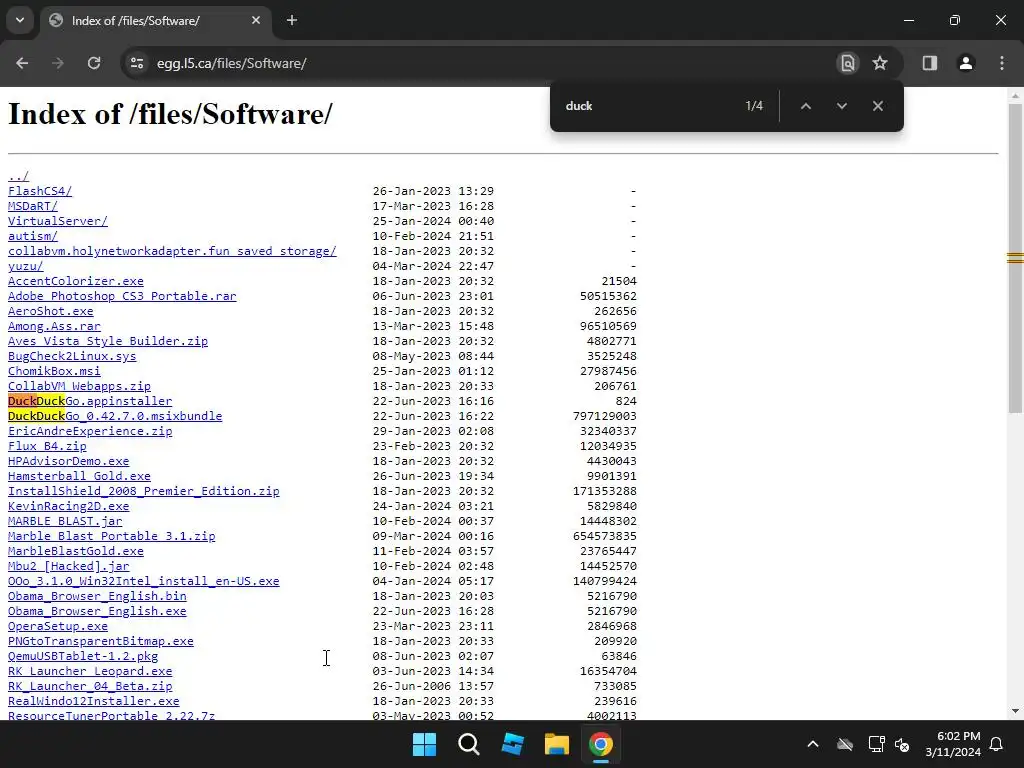
Task: Download EricAndreExperience.zip
Action: 90,432
